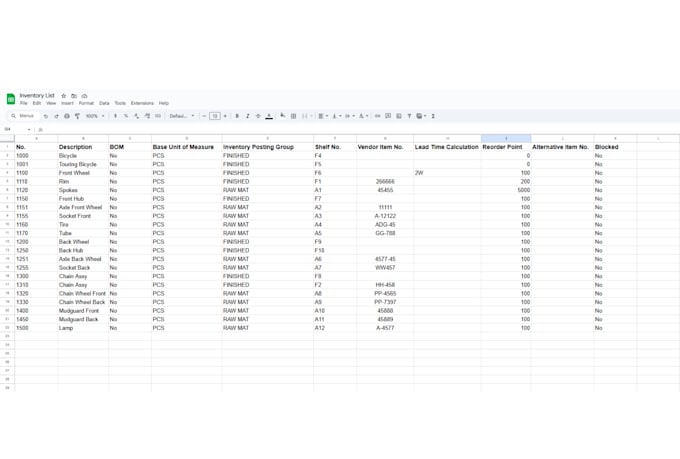The image size is (680, 459).
Task: Select the Paint format tool
Action: click(x=77, y=116)
